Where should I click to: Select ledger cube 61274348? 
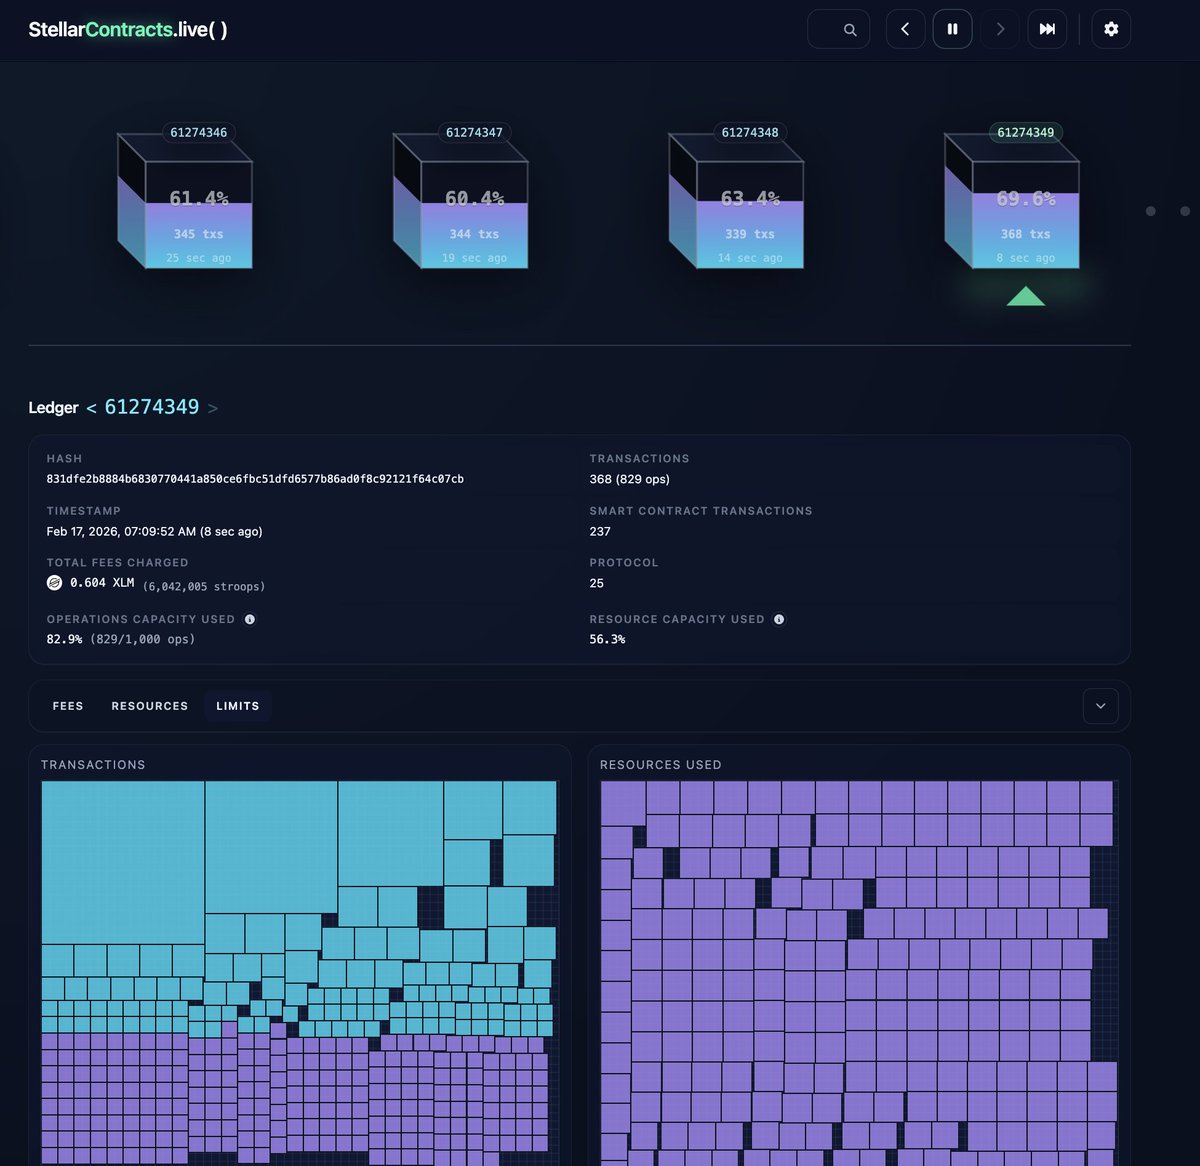point(737,201)
